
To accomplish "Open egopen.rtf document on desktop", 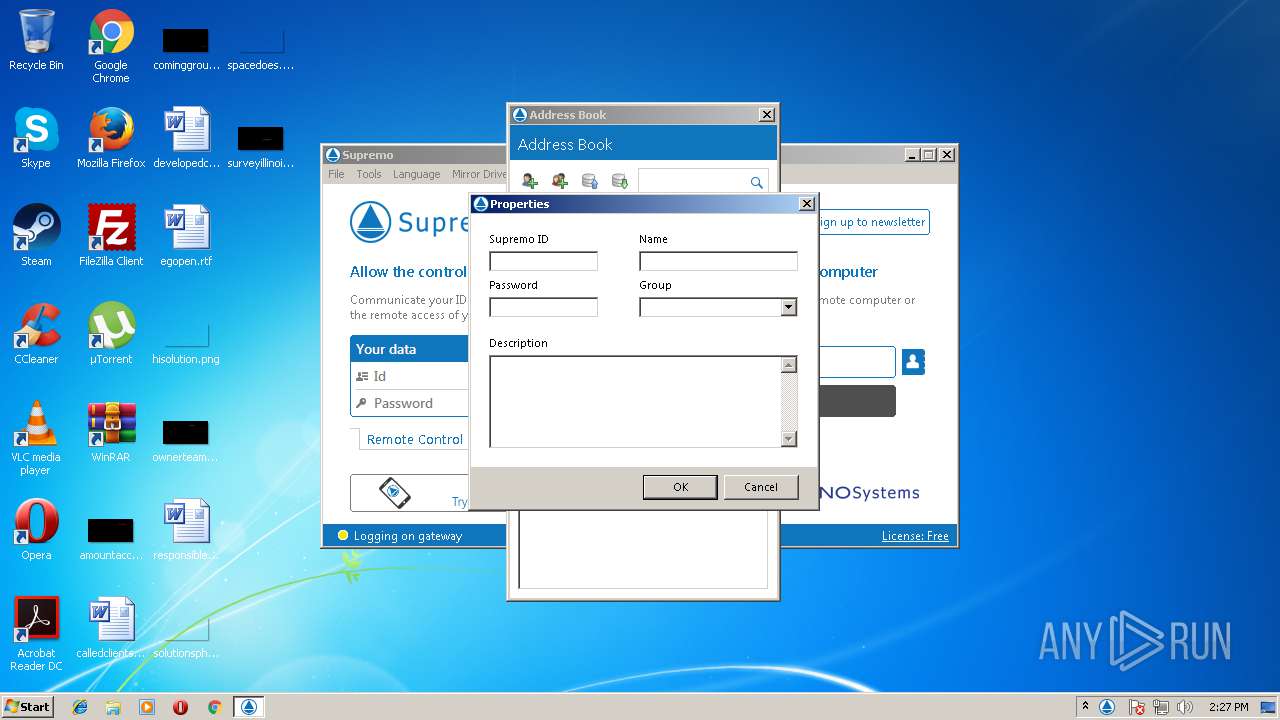I will [x=186, y=236].
